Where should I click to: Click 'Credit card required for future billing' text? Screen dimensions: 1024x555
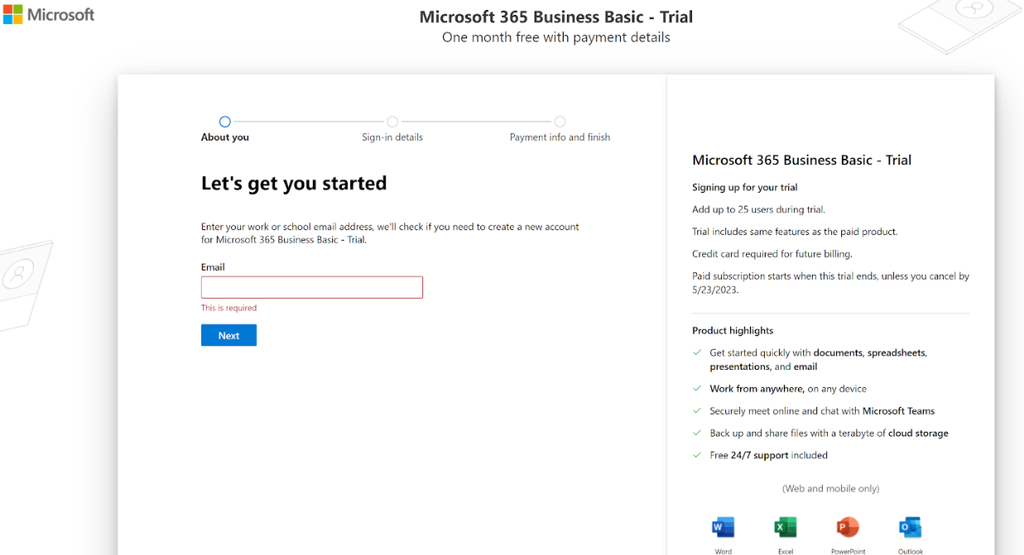pos(772,254)
